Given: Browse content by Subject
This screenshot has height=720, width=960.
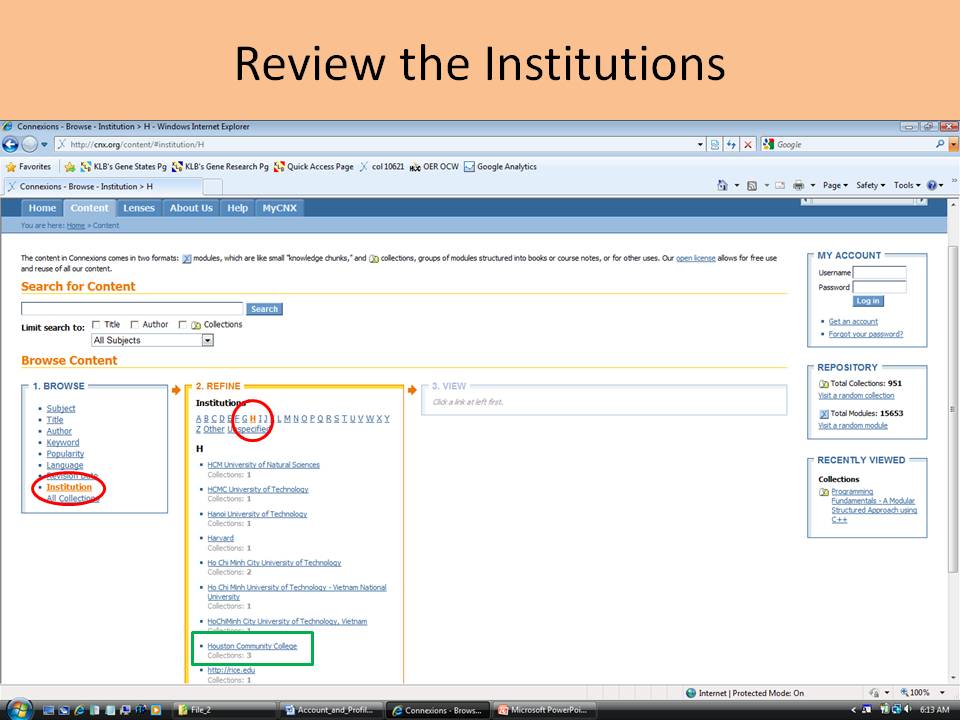Looking at the screenshot, I should point(61,408).
